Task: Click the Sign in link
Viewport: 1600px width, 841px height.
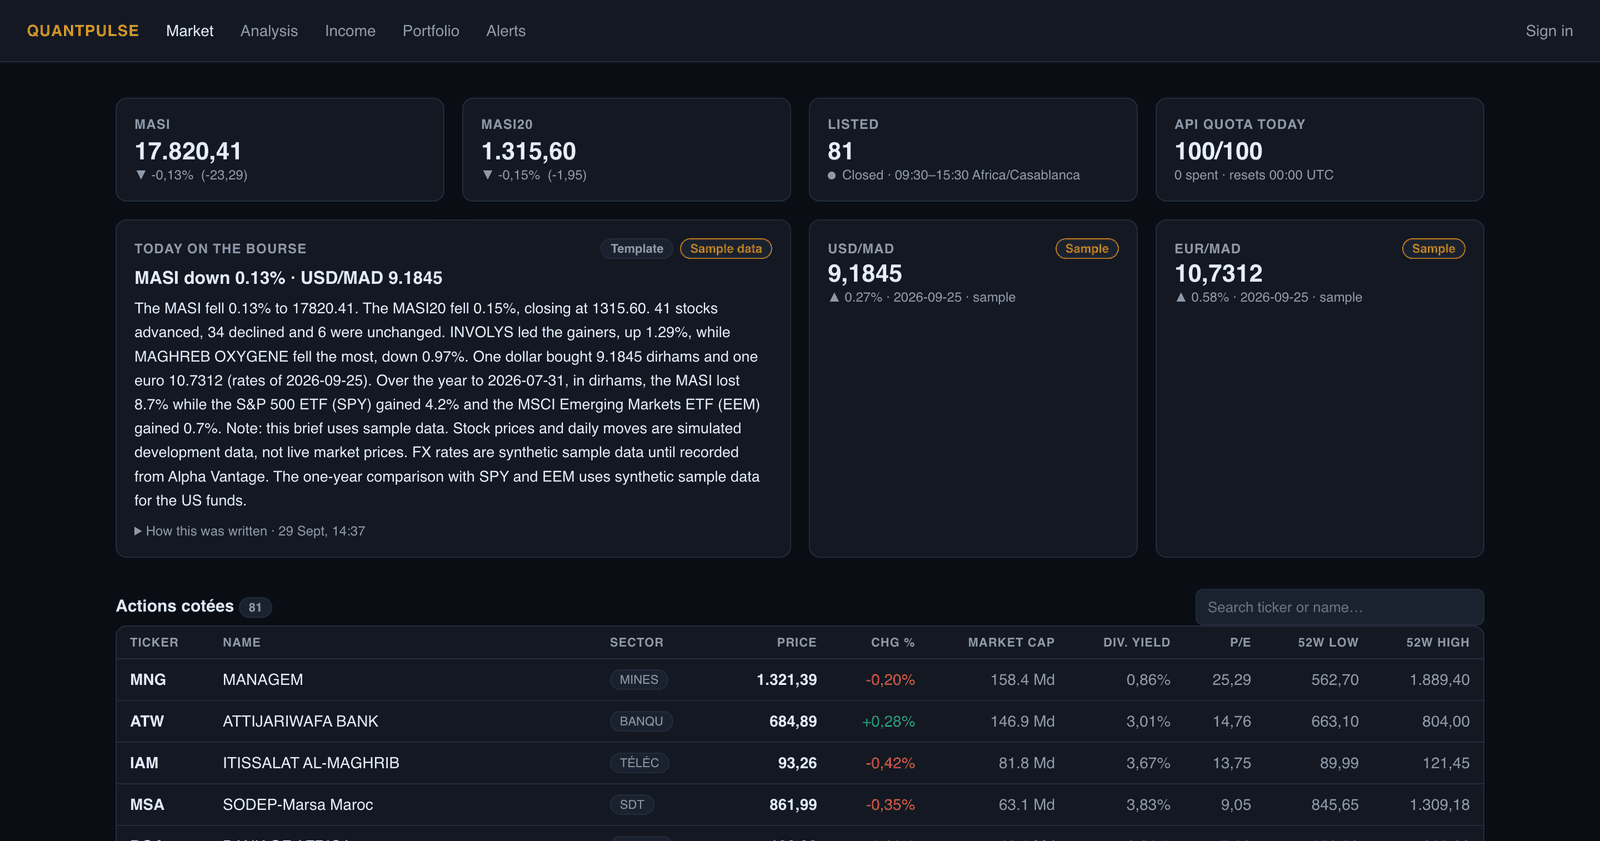Action: click(1549, 31)
